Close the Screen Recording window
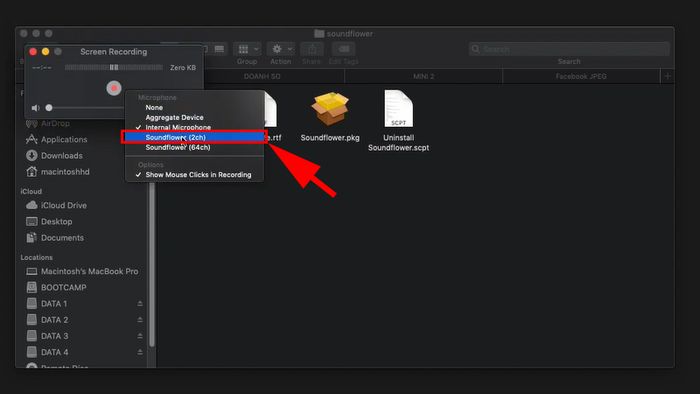Viewport: 700px width, 394px height. click(x=33, y=52)
